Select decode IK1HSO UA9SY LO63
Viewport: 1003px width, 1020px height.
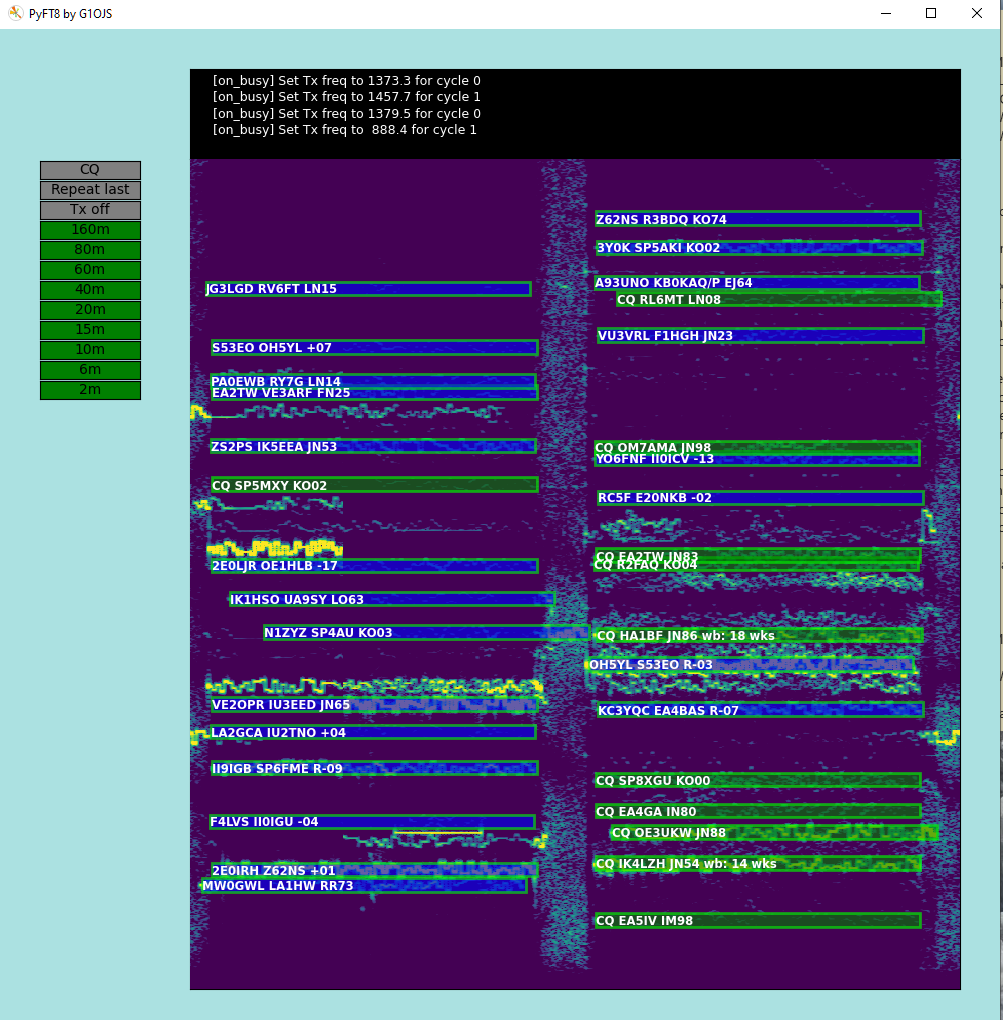pyautogui.click(x=392, y=600)
